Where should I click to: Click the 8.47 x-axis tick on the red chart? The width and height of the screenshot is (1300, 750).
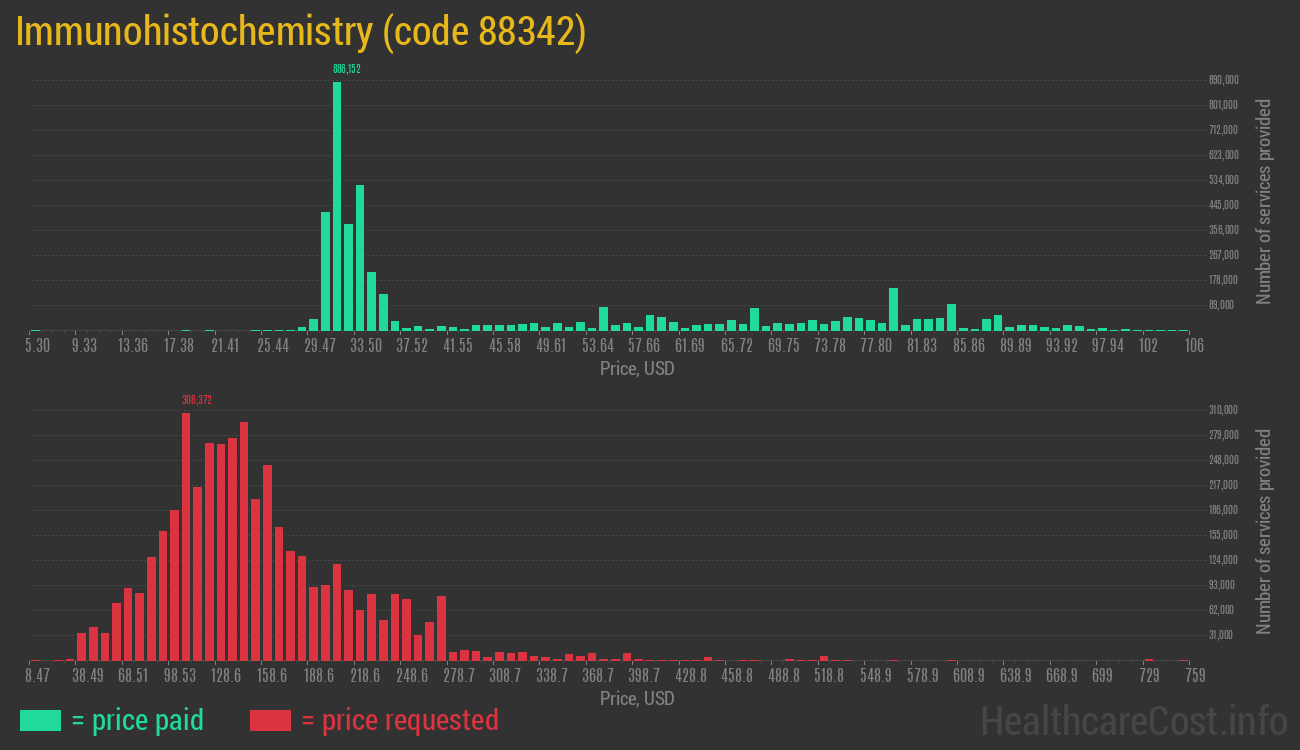click(37, 676)
